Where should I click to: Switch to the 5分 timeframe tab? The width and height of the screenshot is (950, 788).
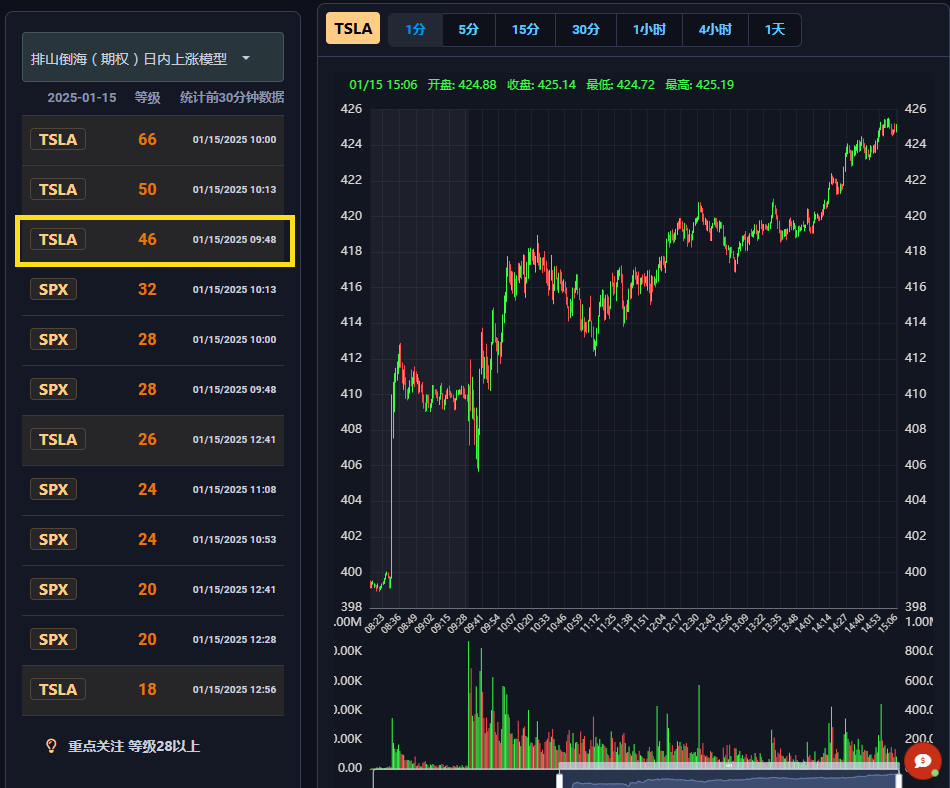[469, 30]
